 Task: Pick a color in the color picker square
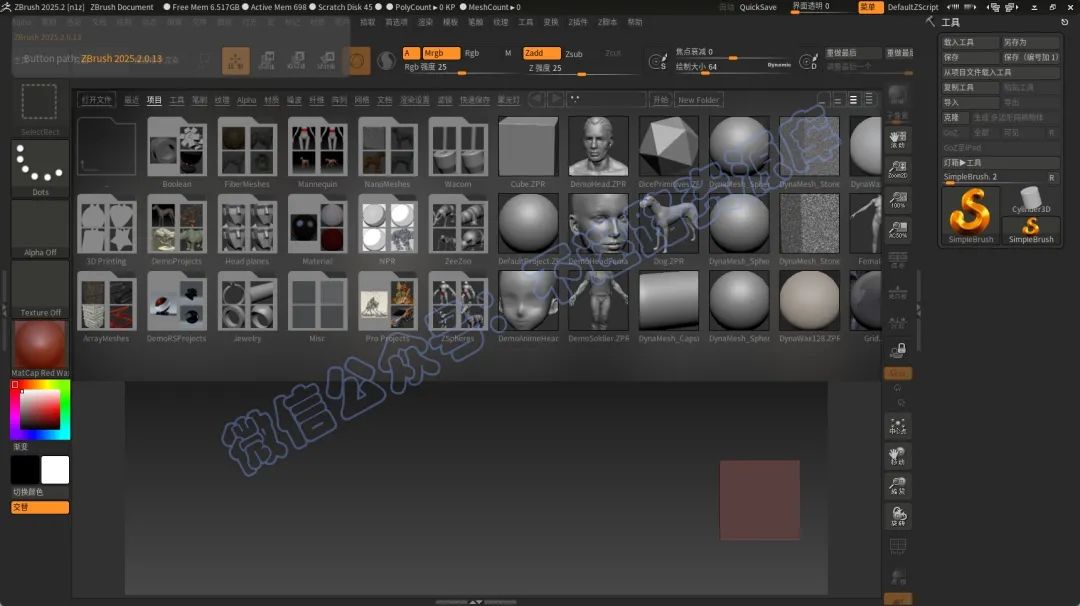pos(40,410)
